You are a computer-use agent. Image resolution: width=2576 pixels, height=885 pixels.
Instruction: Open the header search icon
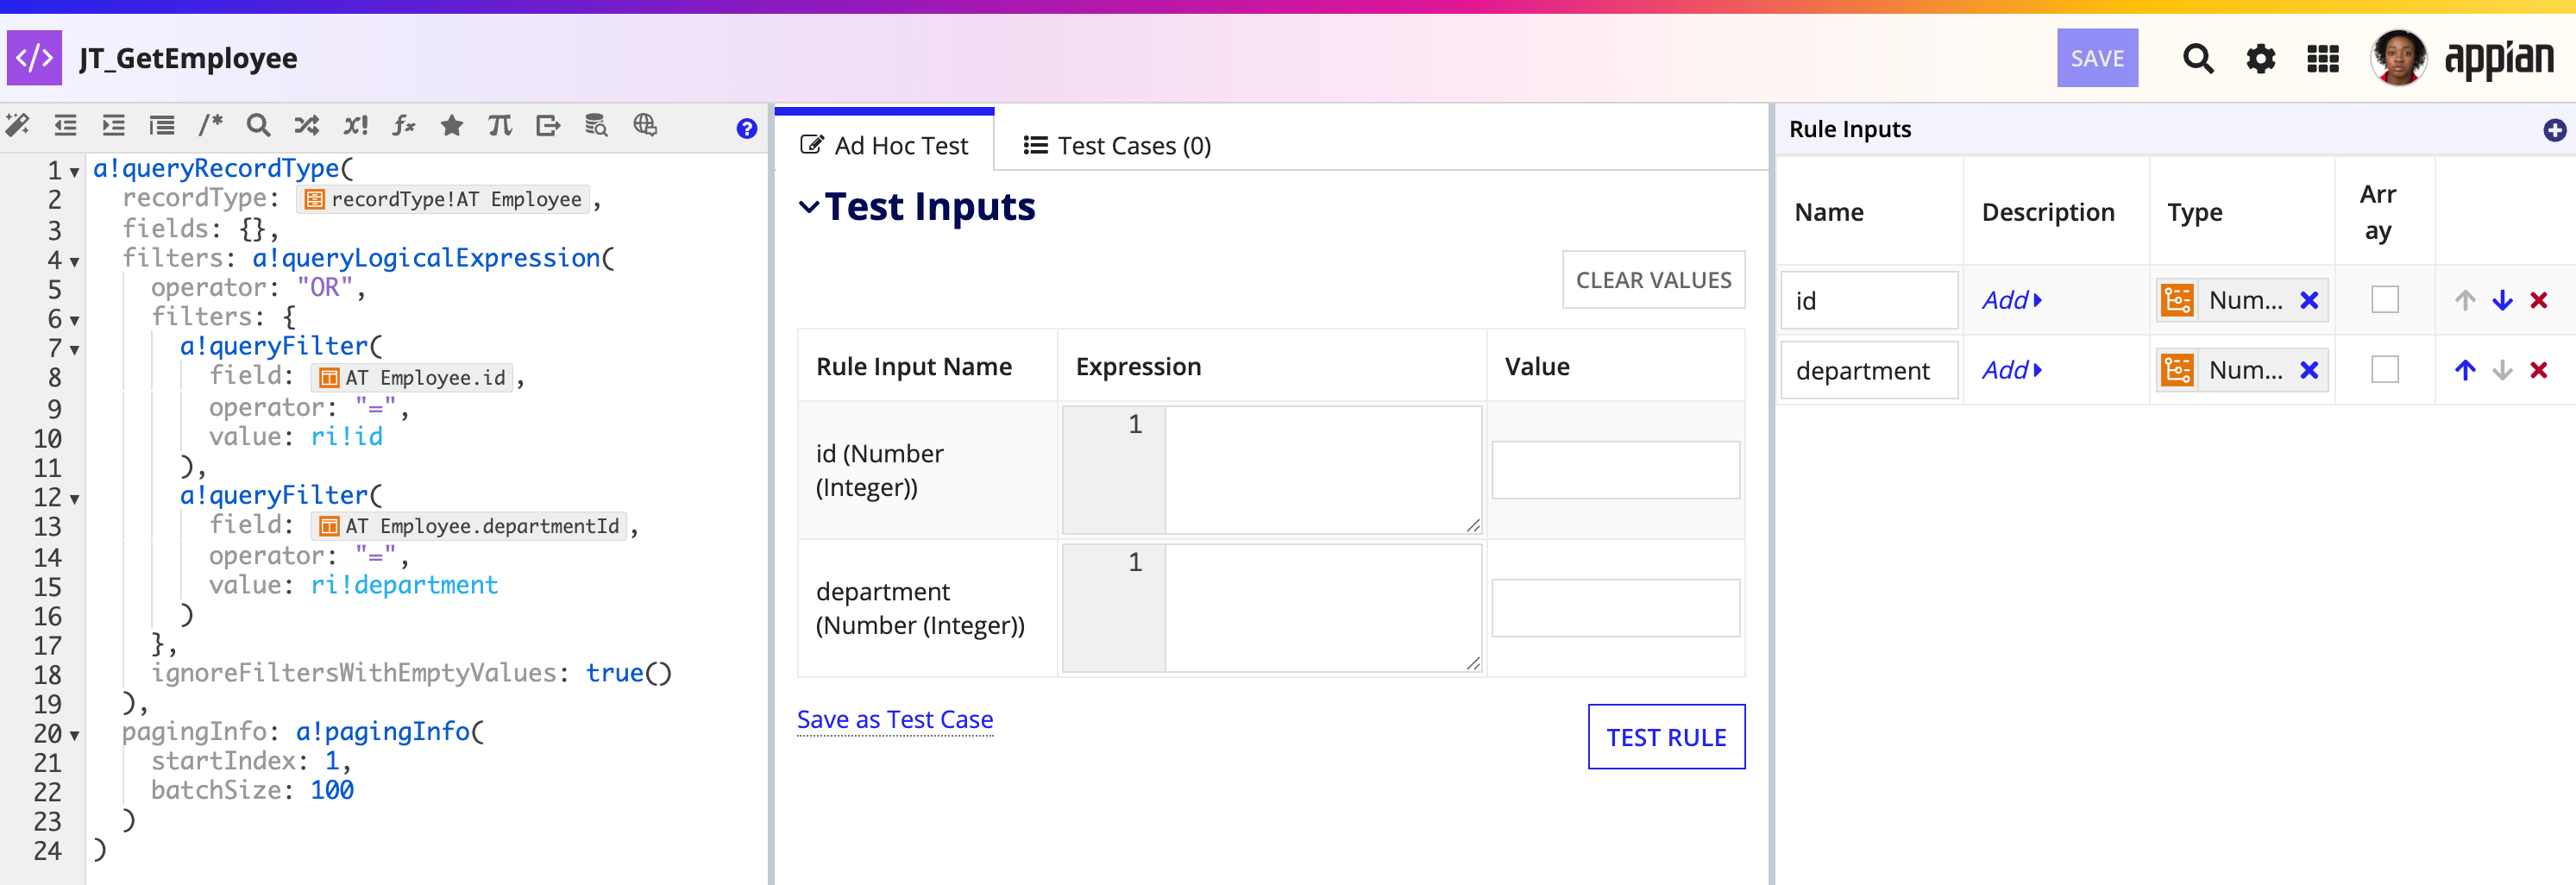2197,59
